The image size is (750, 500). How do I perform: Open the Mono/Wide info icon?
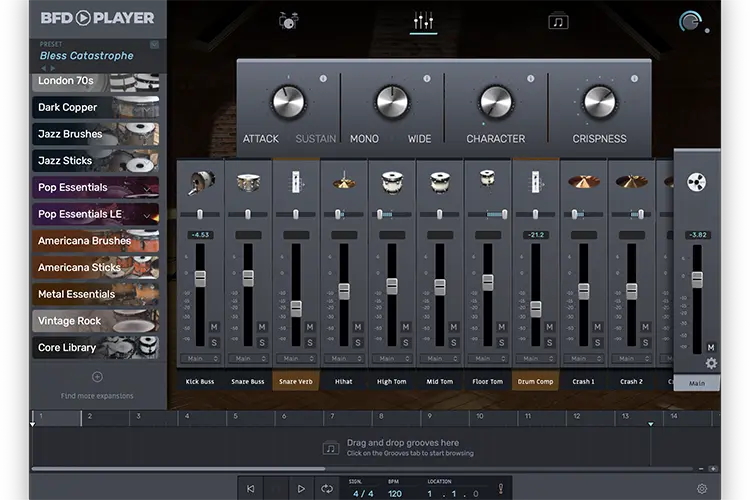point(427,78)
